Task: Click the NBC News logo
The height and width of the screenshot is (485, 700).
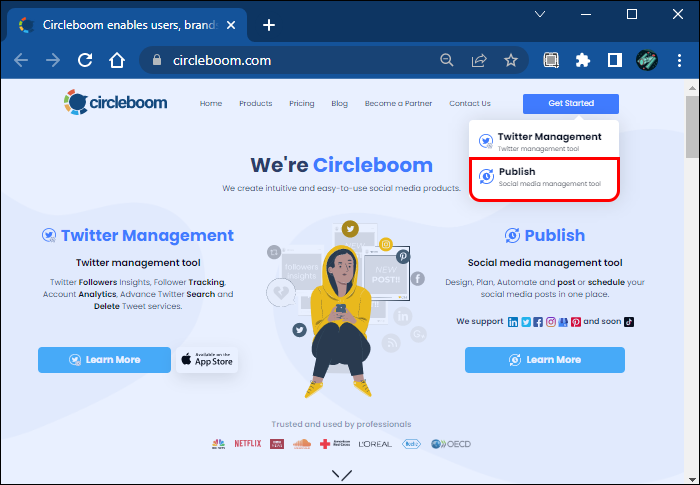Action: (x=218, y=443)
